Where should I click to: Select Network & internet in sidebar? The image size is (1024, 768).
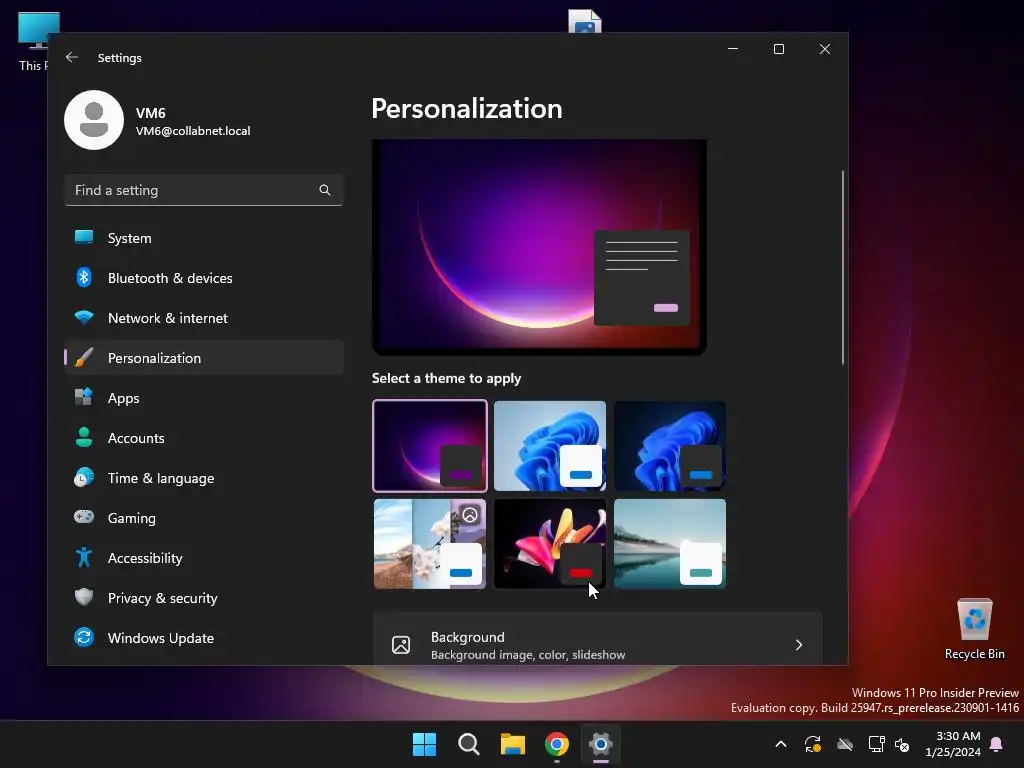click(204, 318)
